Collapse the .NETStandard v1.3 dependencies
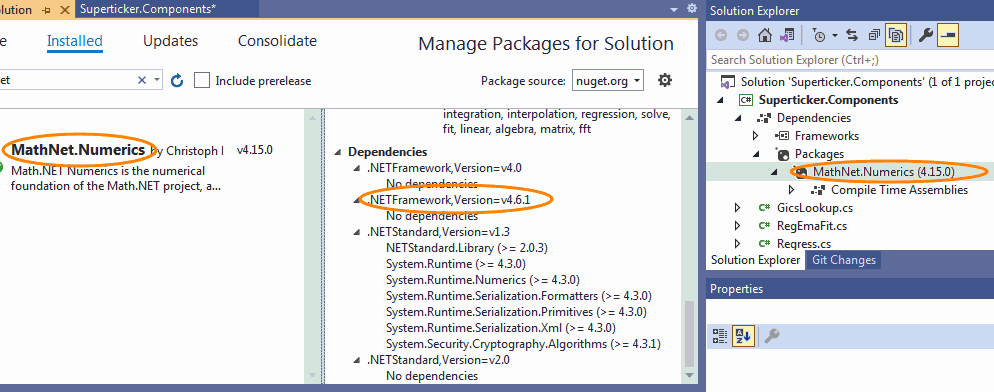The width and height of the screenshot is (994, 392). click(x=356, y=232)
